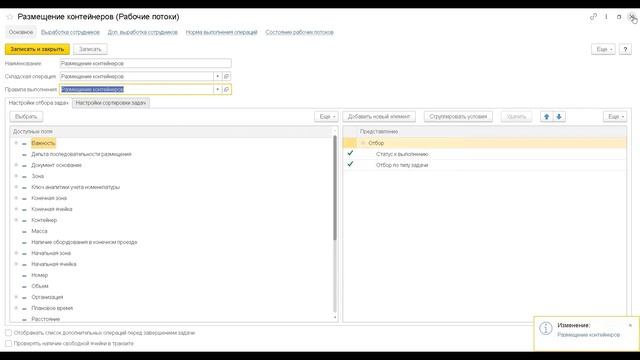Expand the Организация field node
Image resolution: width=640 pixels, height=360 pixels.
pyautogui.click(x=16, y=298)
